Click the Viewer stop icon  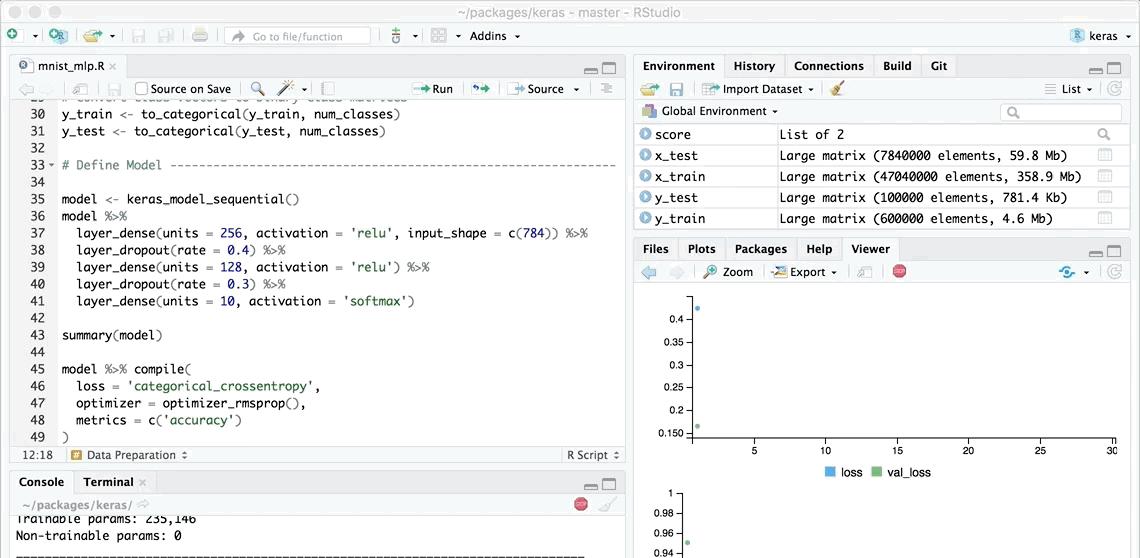(x=899, y=271)
